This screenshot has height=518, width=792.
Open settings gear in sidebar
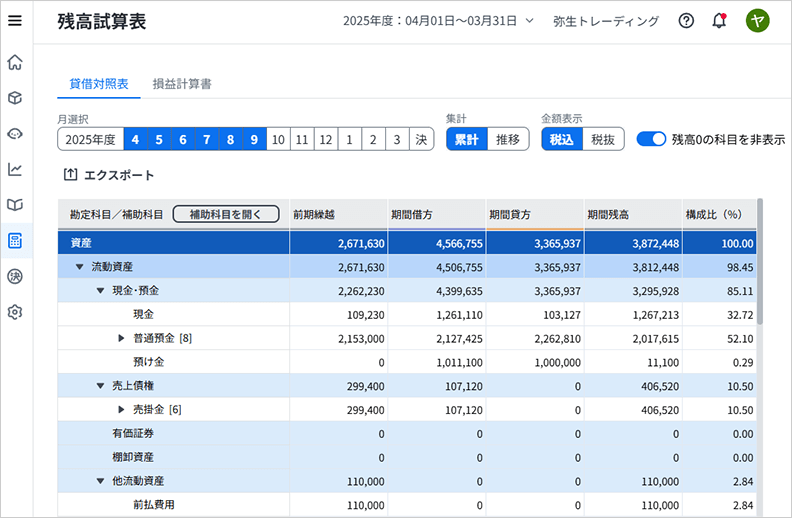coord(15,312)
